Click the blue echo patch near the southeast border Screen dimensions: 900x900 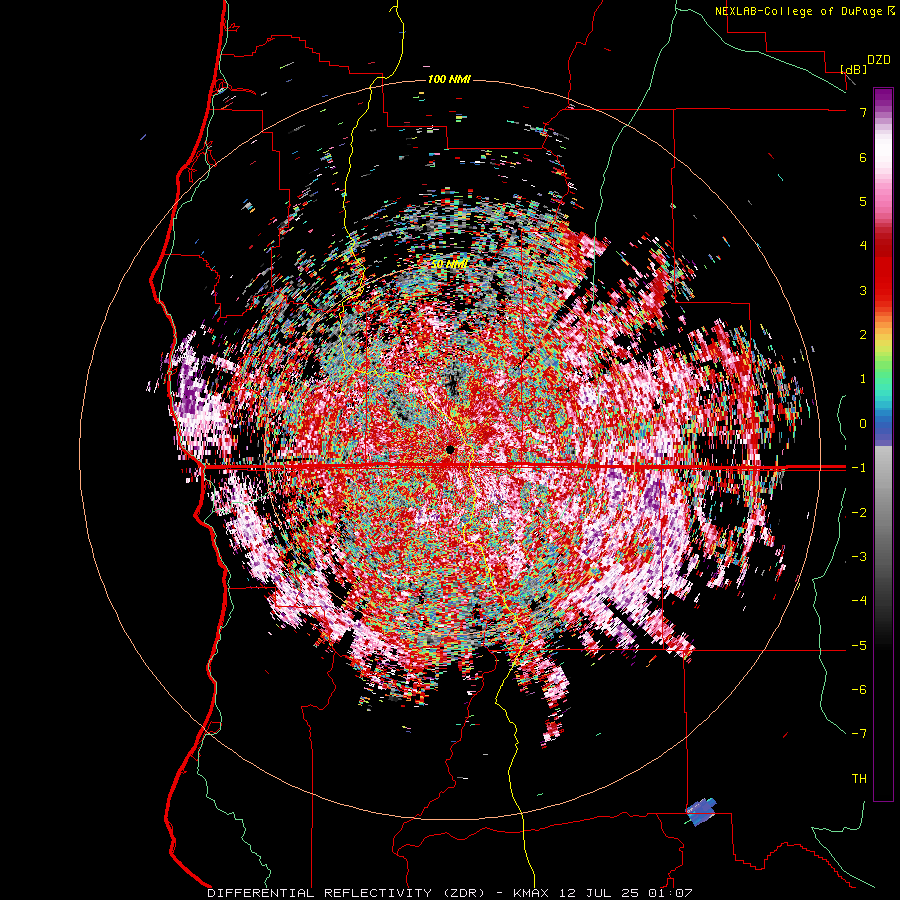(x=701, y=812)
